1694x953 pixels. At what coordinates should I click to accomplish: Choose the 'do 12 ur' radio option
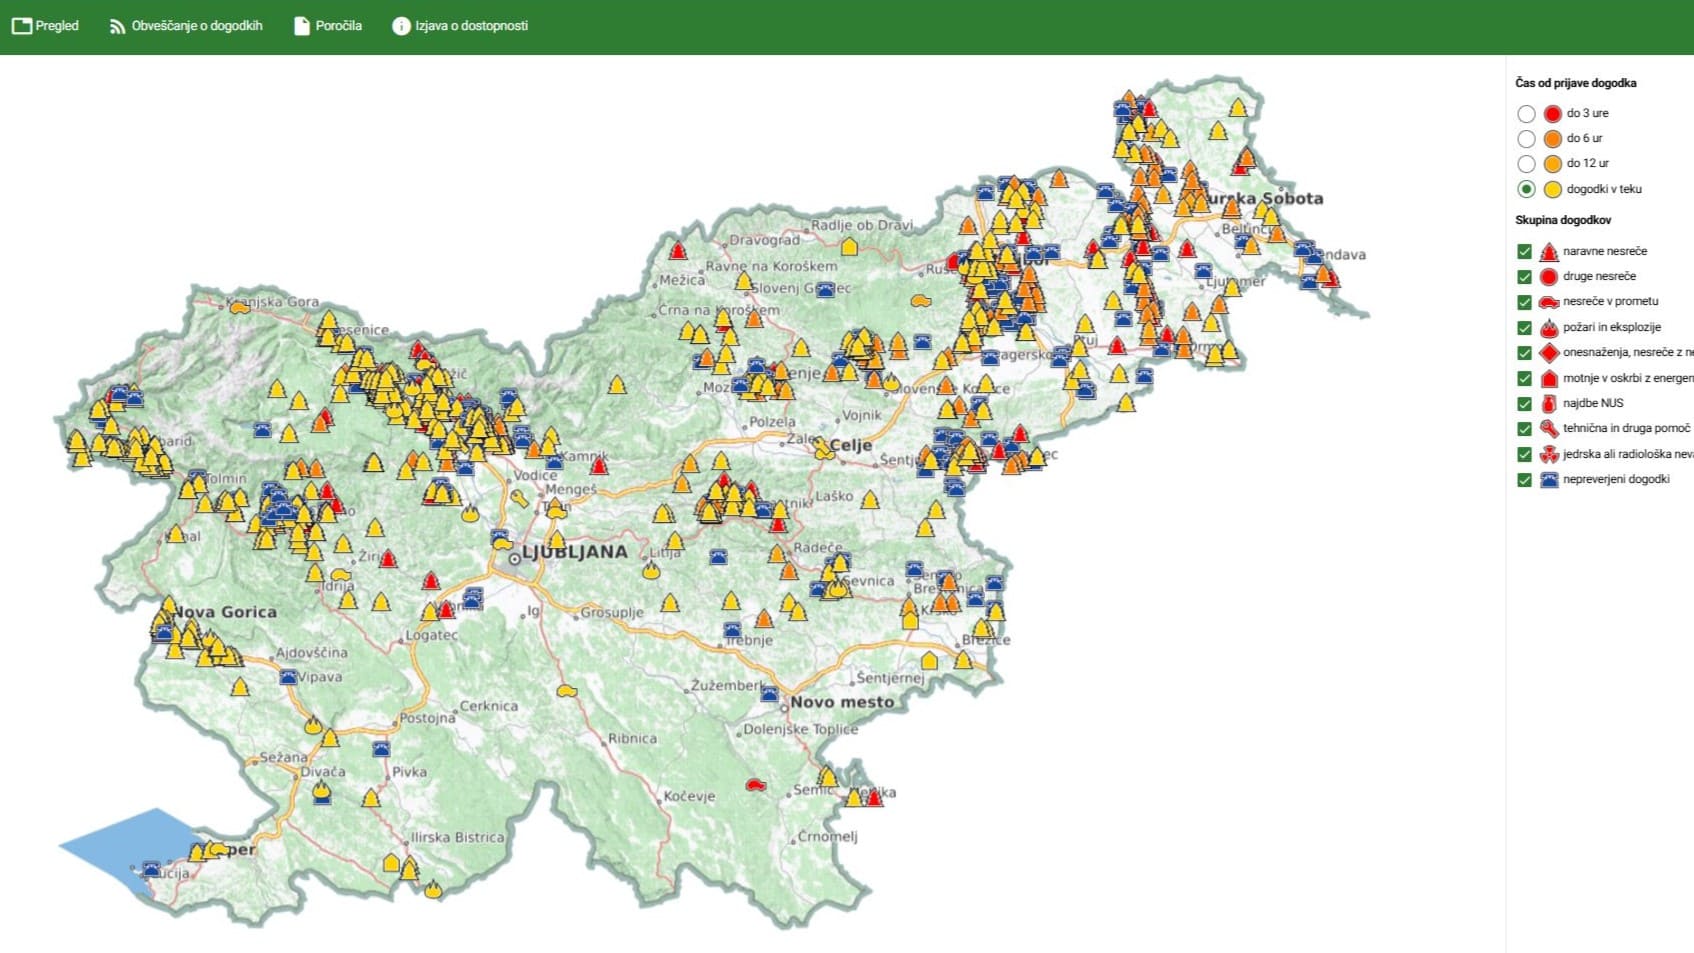(1526, 164)
